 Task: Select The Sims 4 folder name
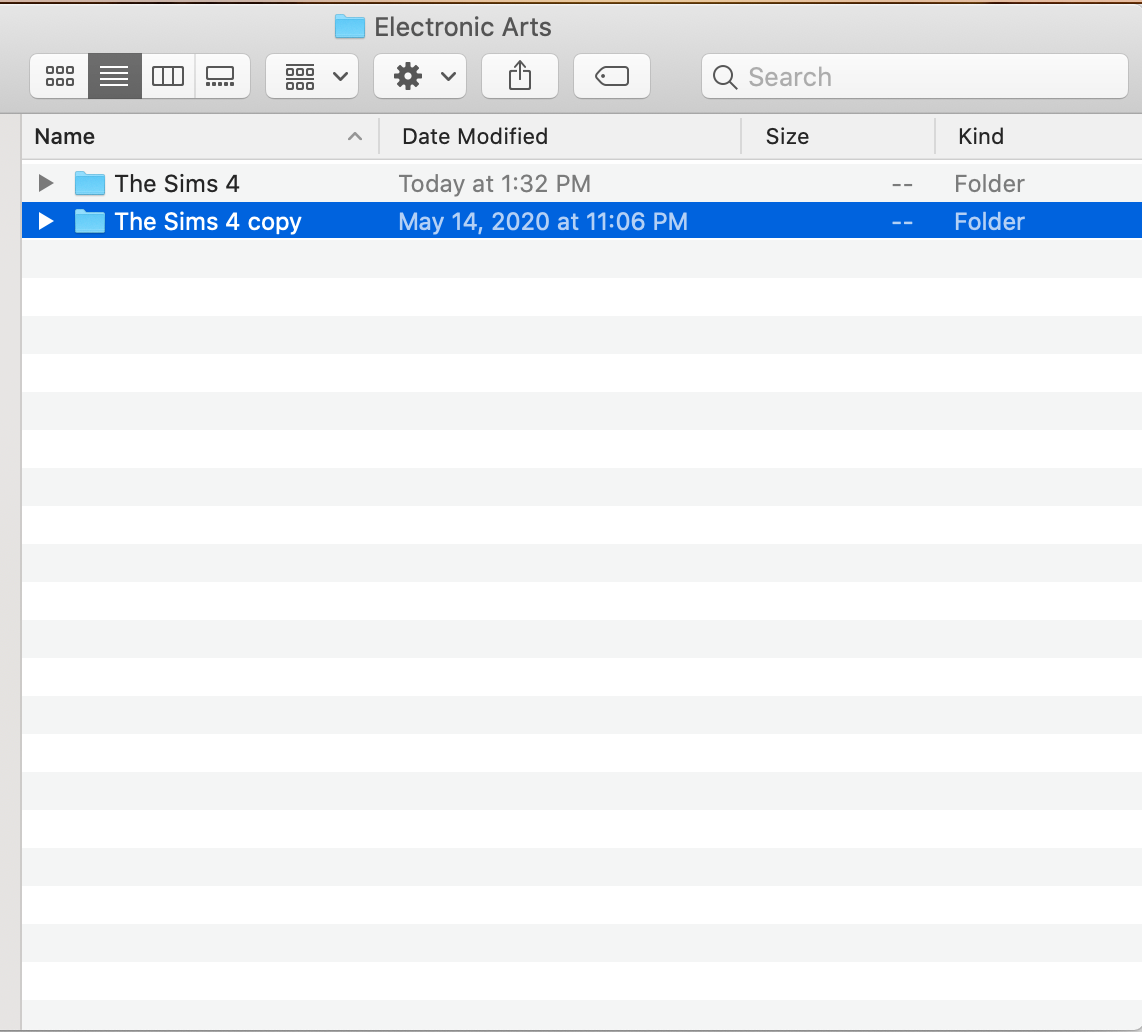(x=177, y=184)
